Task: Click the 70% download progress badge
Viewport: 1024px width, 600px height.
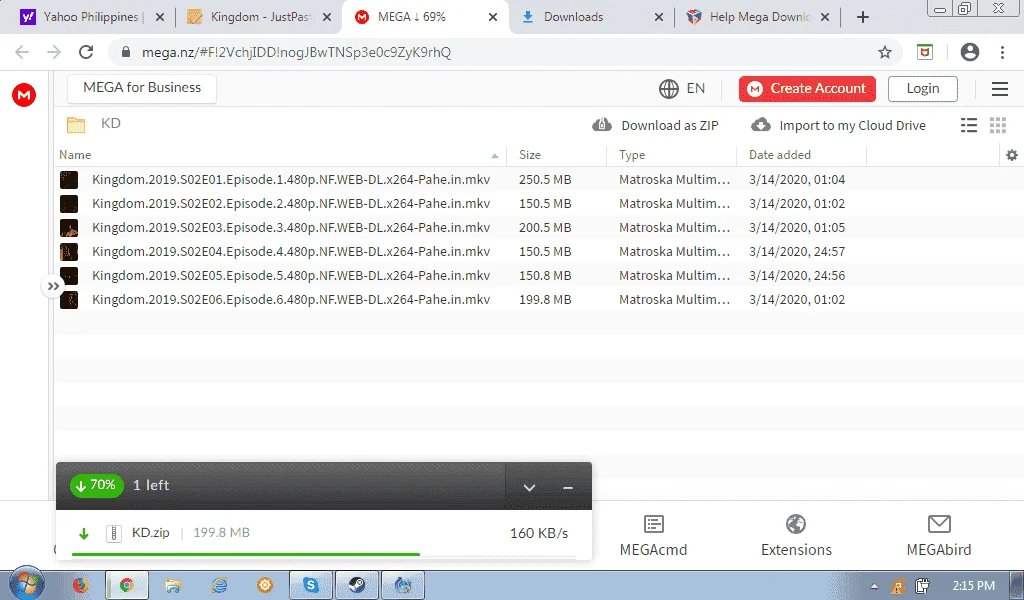Action: (97, 485)
